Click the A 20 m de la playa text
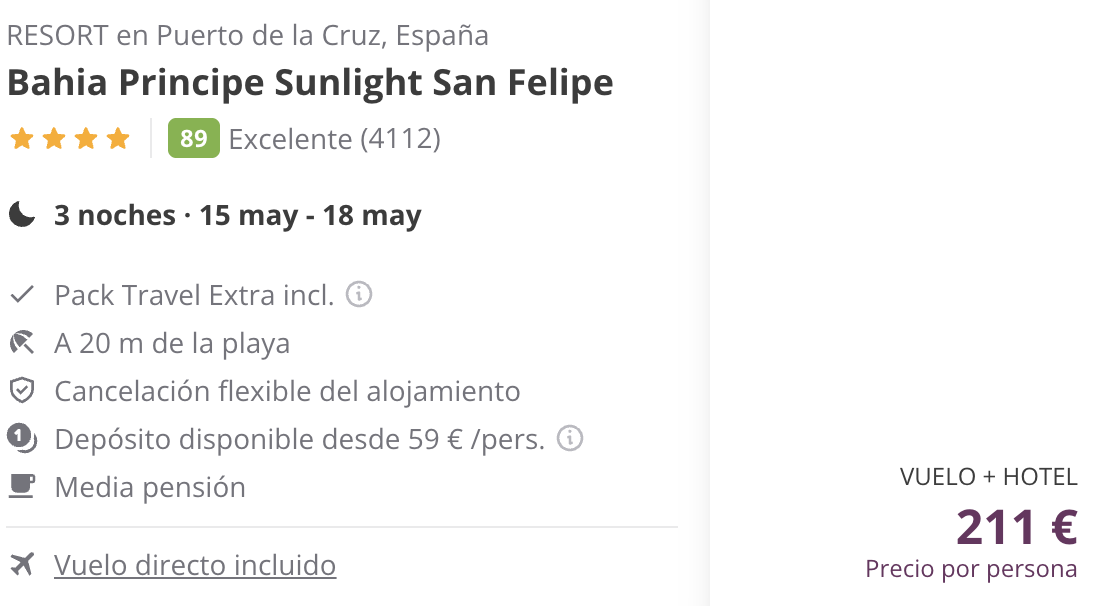Screen dimensions: 1104x606 172,343
